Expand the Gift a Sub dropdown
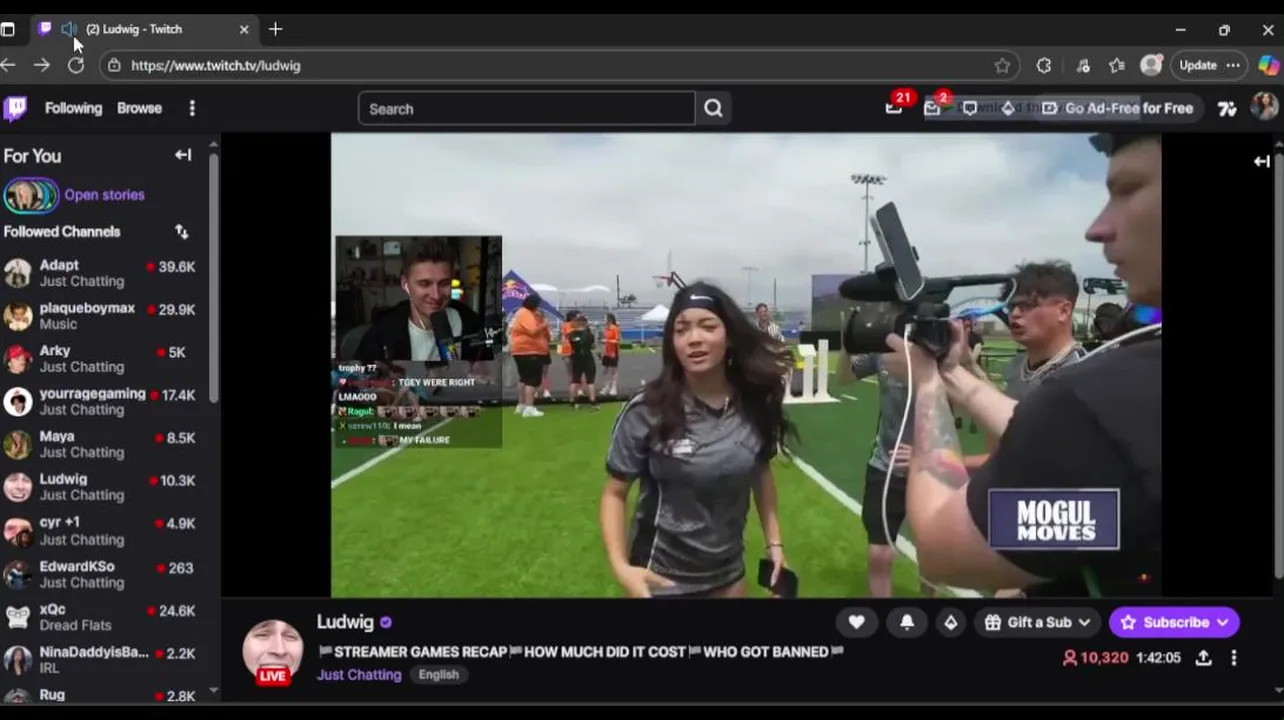The height and width of the screenshot is (720, 1284). tap(1038, 622)
